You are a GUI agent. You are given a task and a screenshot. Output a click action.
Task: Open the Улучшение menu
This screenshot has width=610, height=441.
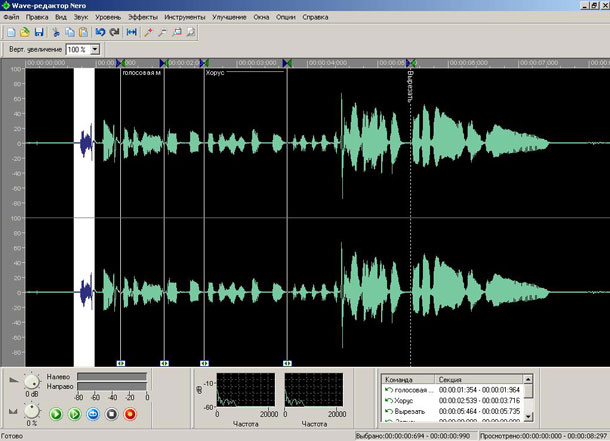229,17
